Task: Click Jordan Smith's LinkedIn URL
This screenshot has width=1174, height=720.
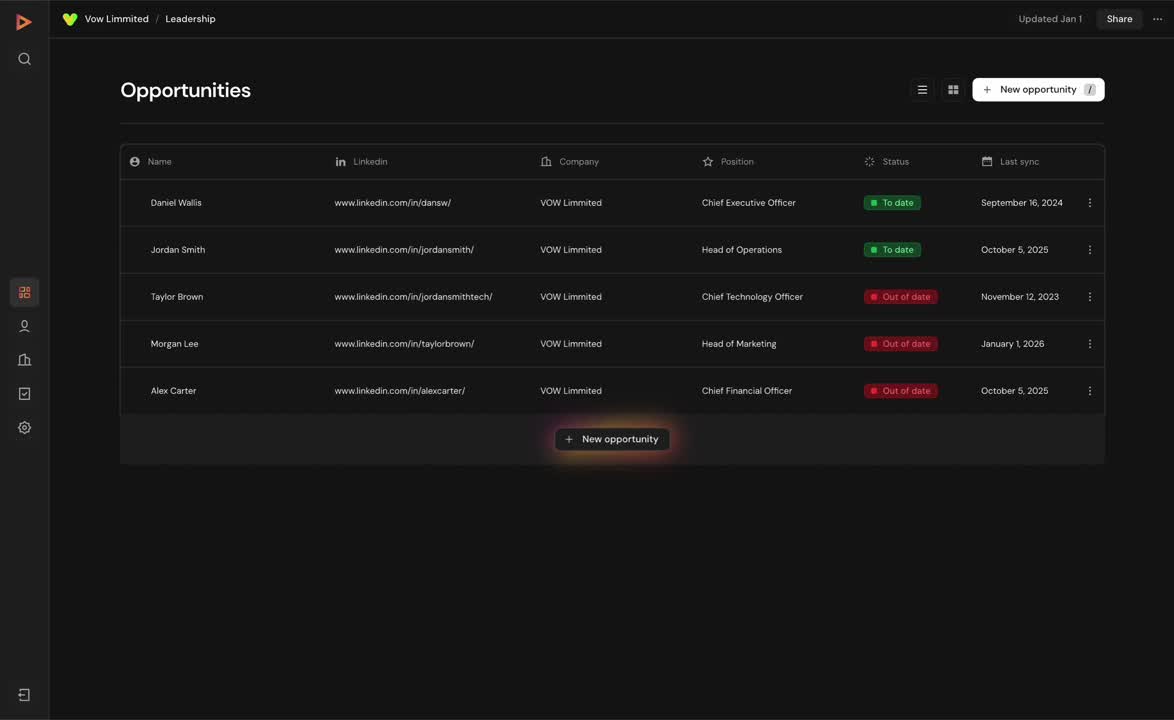Action: click(404, 249)
